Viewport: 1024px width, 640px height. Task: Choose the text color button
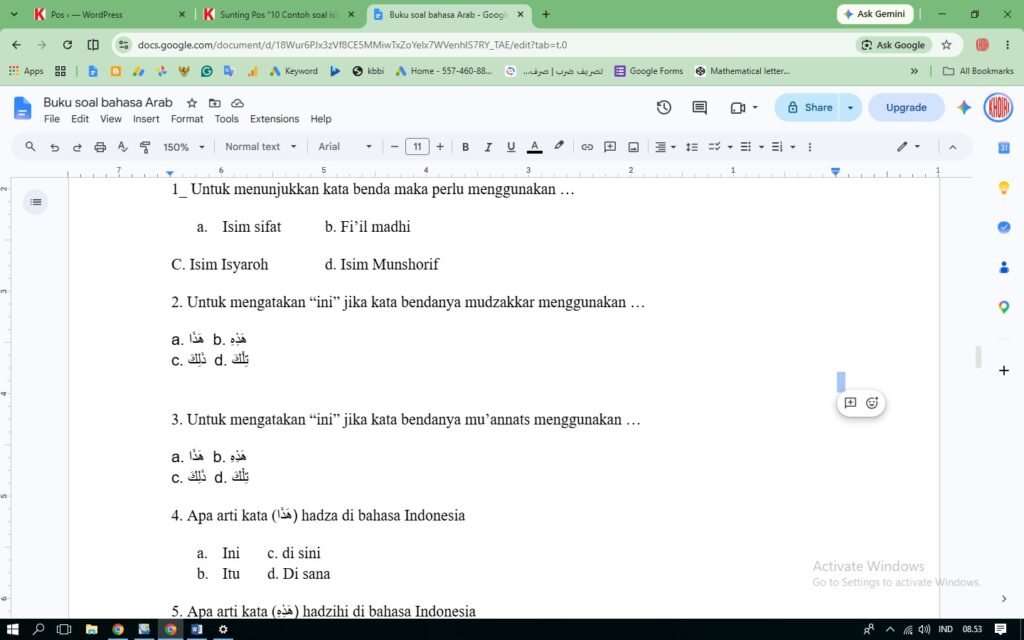pos(534,147)
